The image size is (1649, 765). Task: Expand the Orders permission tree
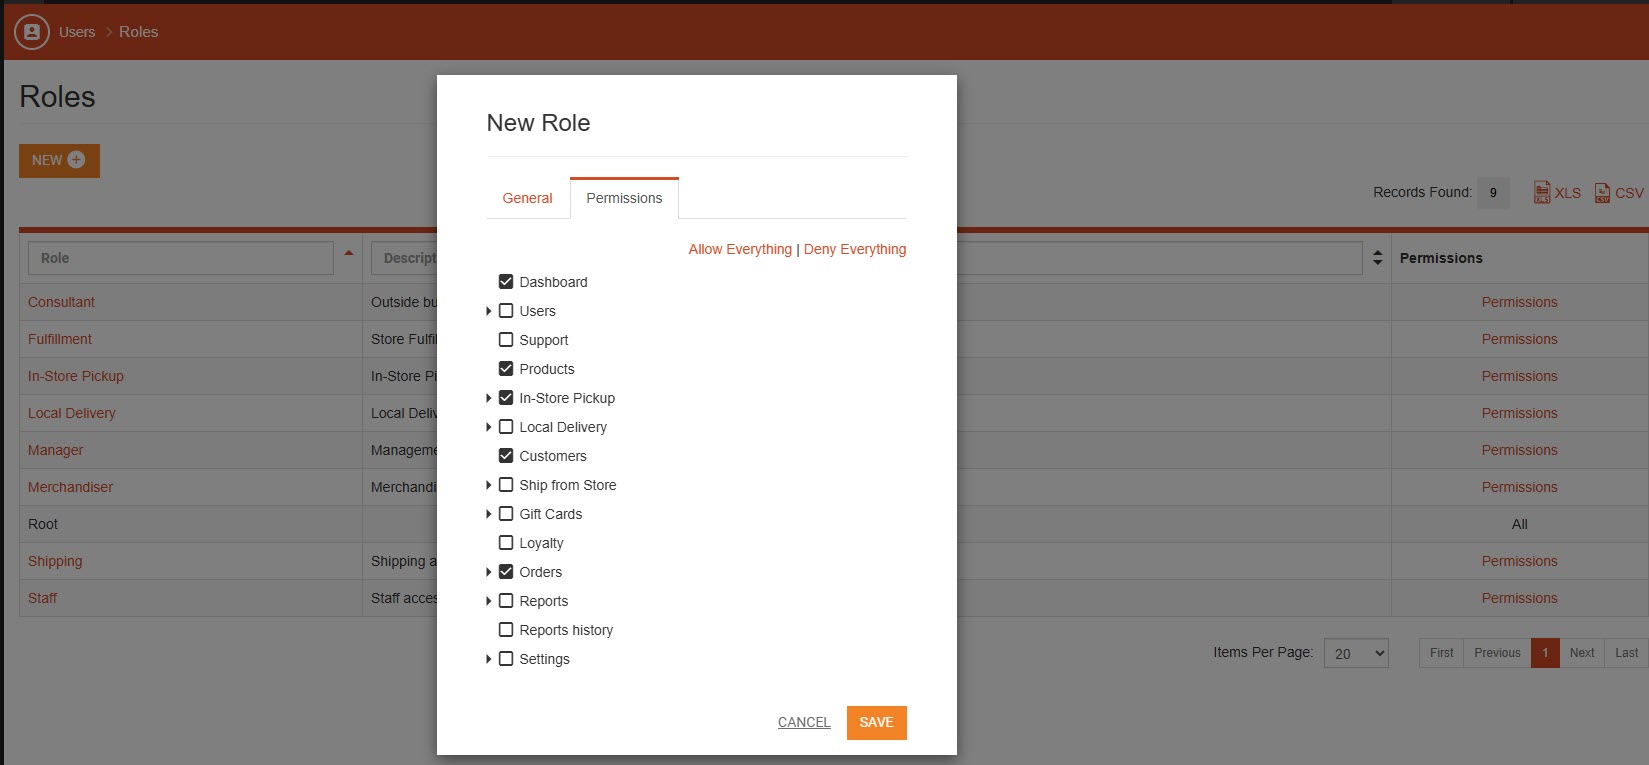(x=489, y=572)
